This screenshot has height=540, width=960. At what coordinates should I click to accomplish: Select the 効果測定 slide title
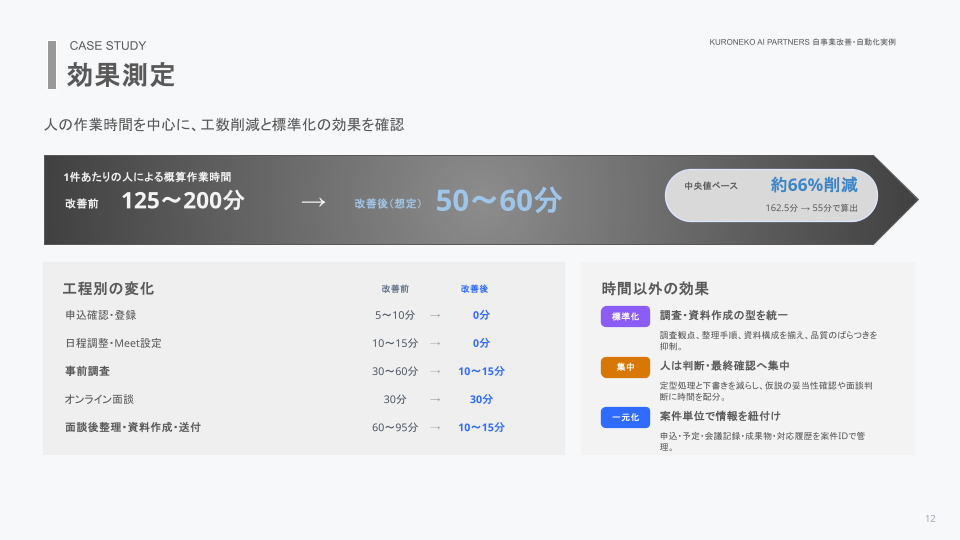[121, 75]
